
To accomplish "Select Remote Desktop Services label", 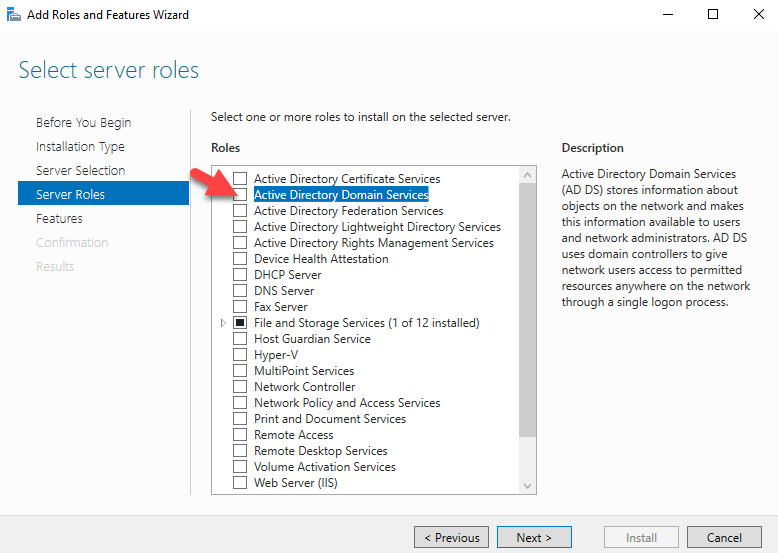I will [321, 451].
